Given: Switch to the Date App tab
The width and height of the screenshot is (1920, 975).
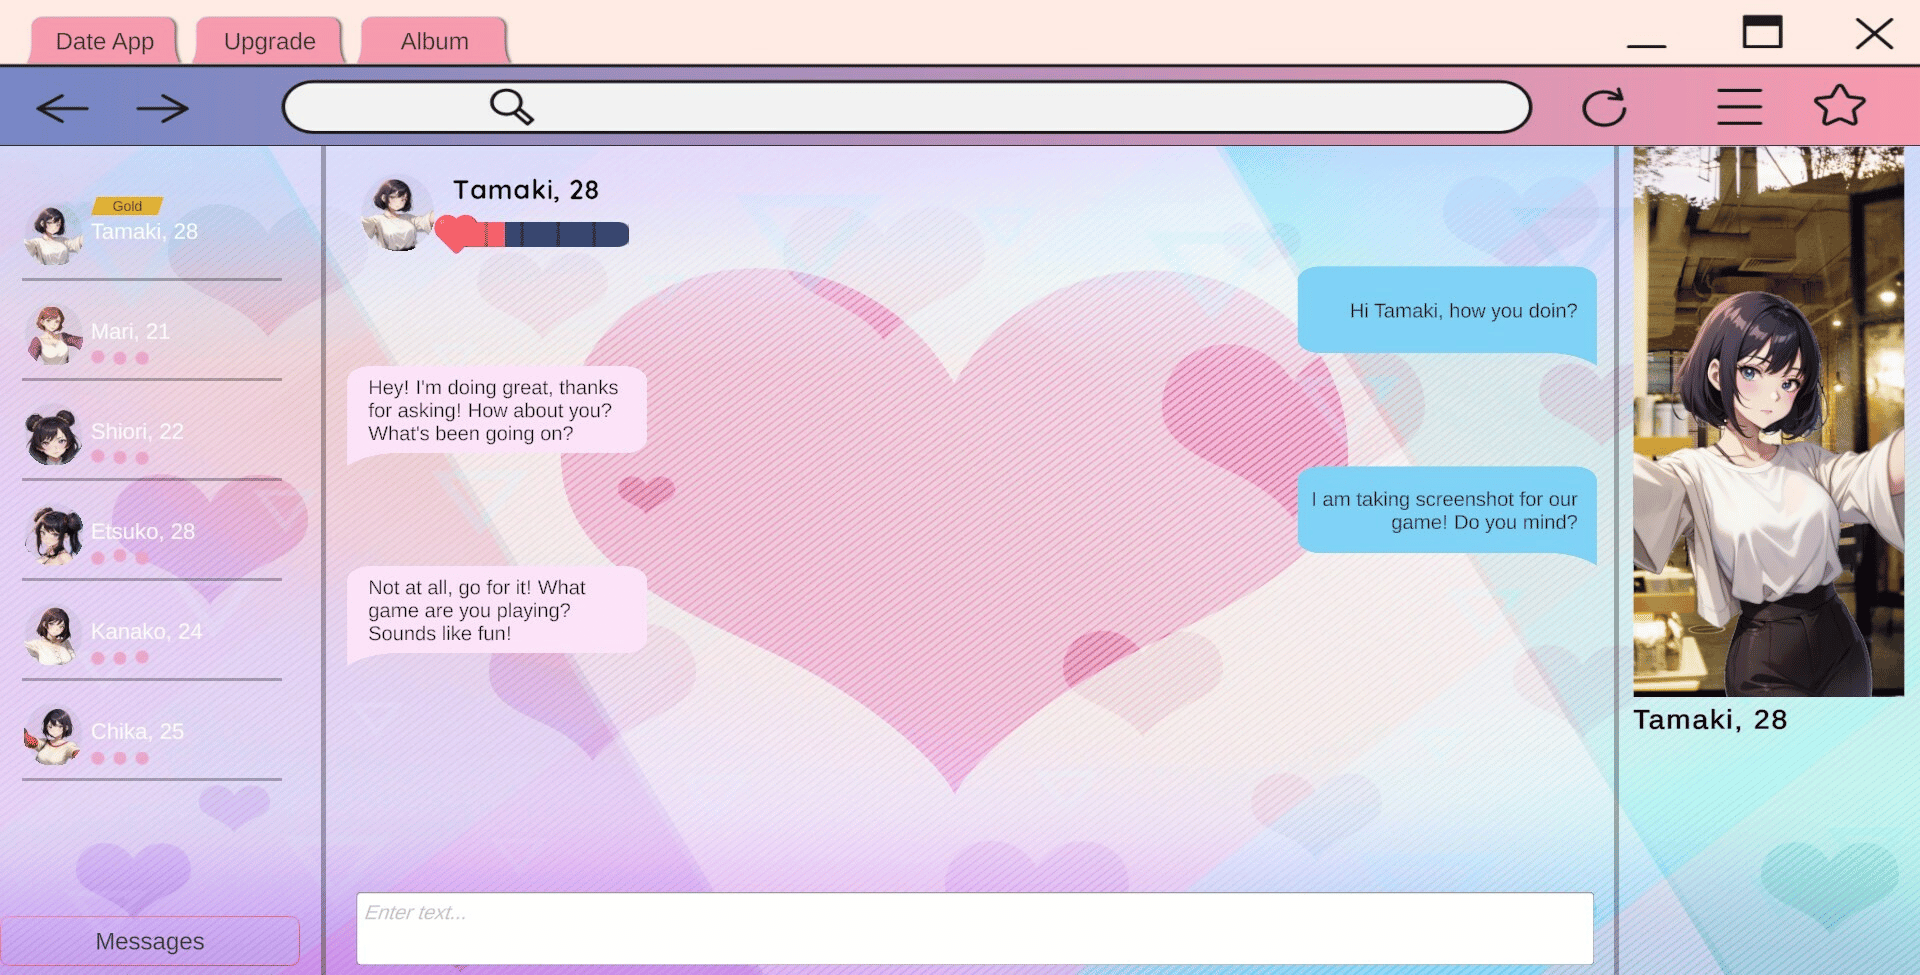Looking at the screenshot, I should [105, 42].
